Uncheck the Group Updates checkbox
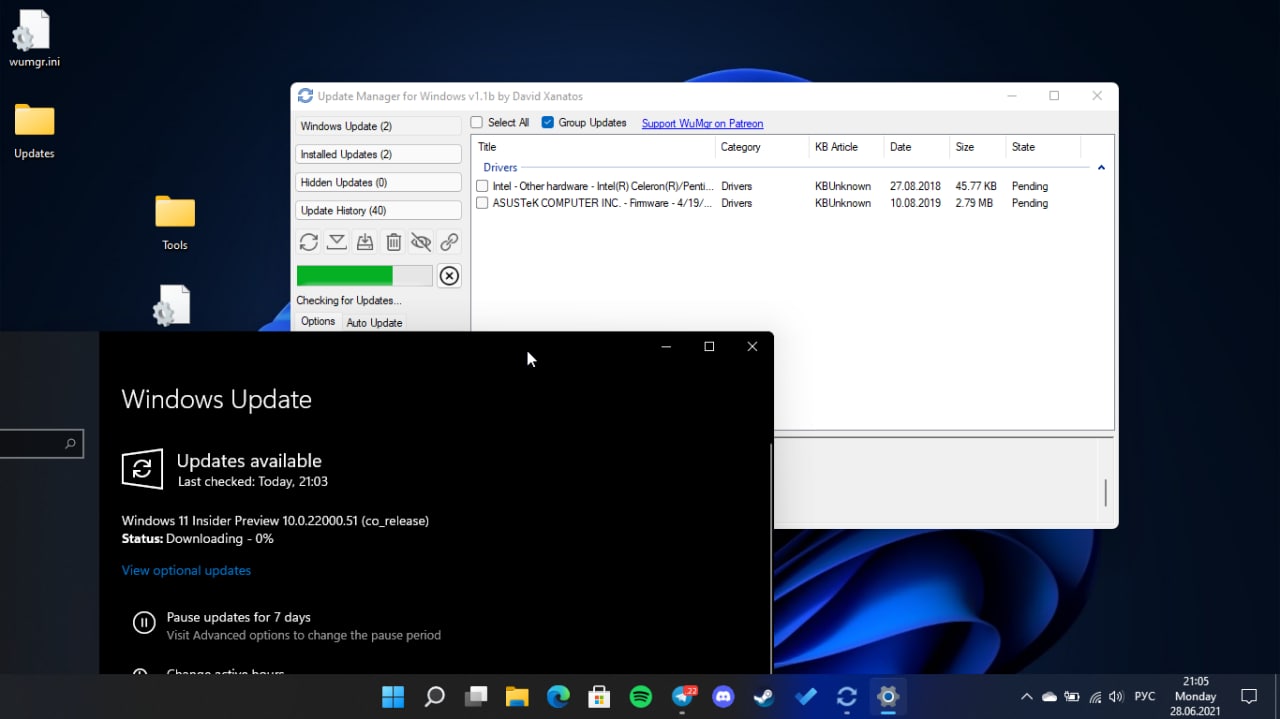The height and width of the screenshot is (719, 1280). [548, 123]
